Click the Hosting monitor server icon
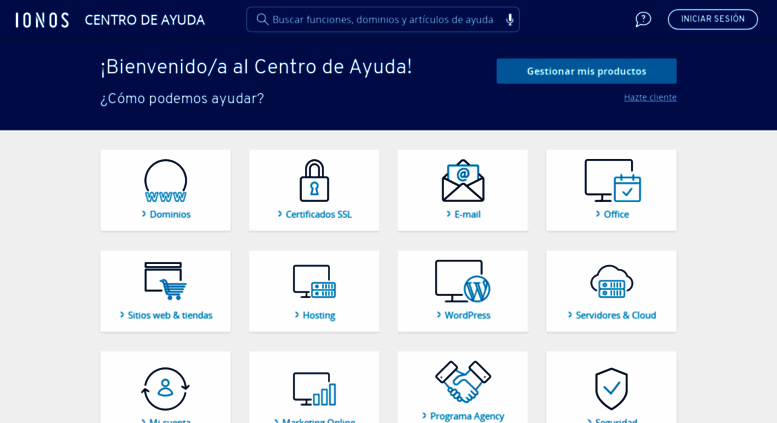Image resolution: width=777 pixels, height=423 pixels. coord(314,281)
